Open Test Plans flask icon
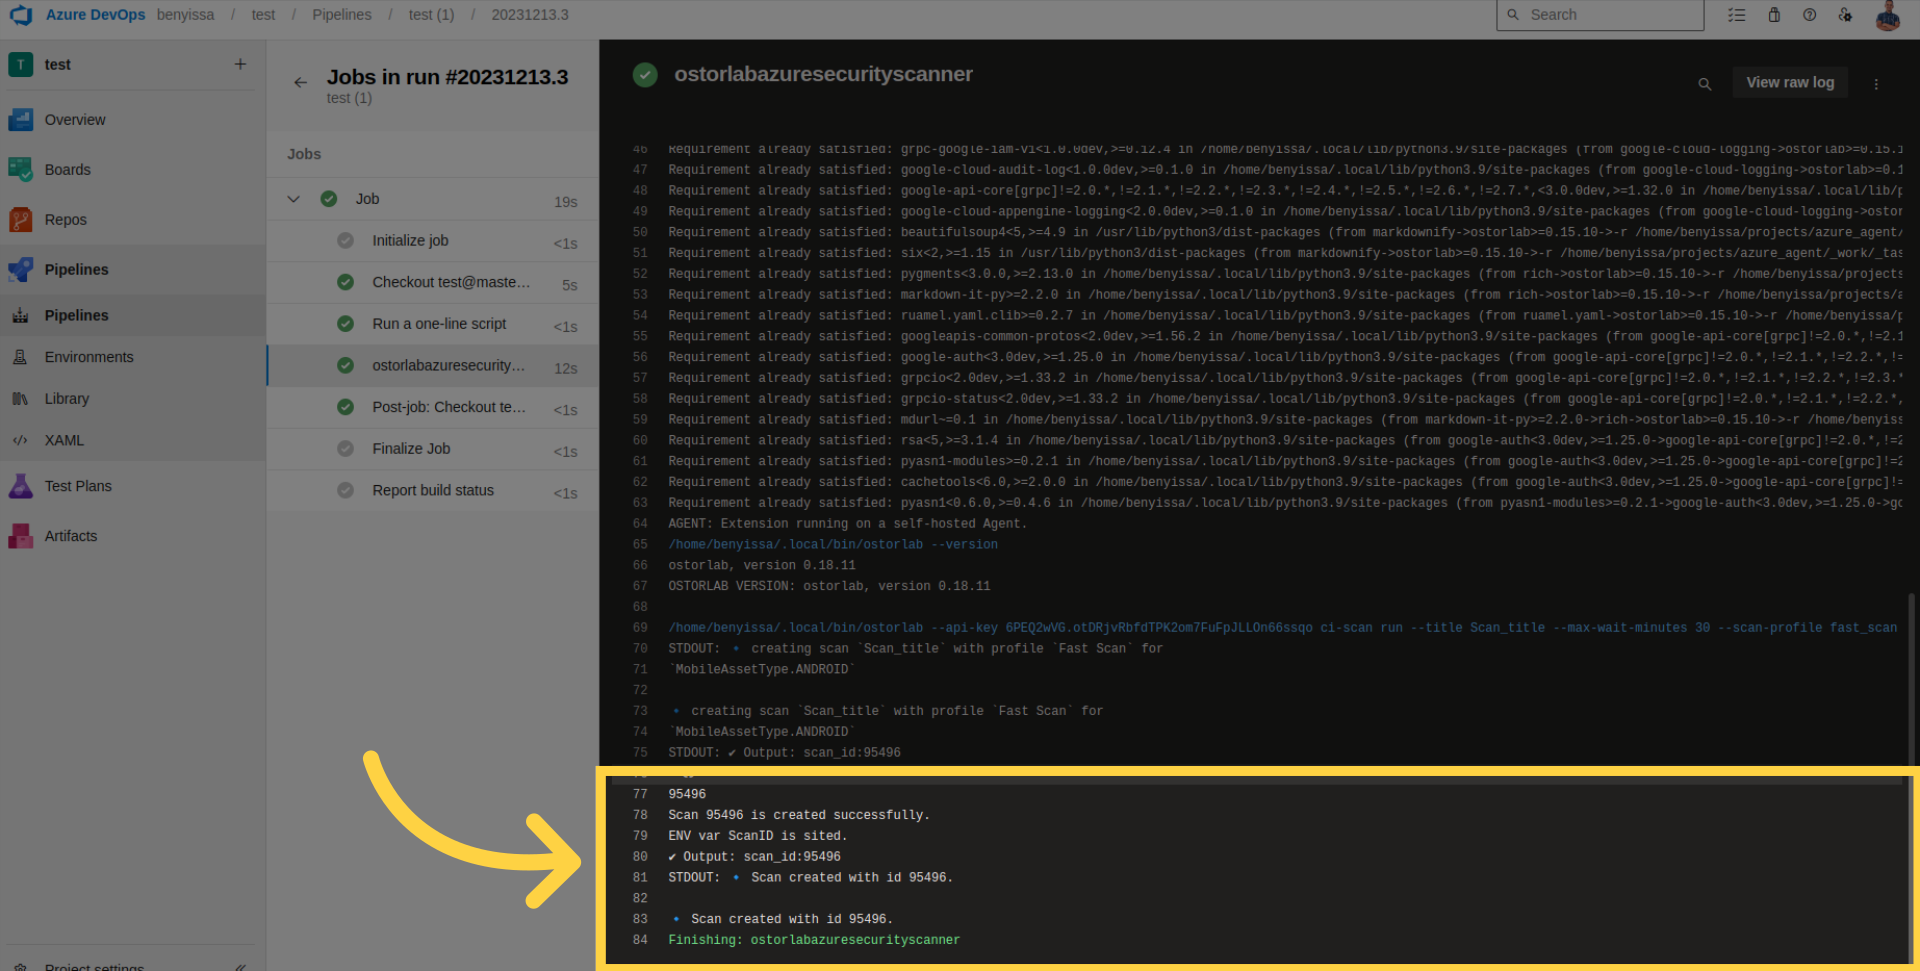This screenshot has height=971, width=1920. (20, 486)
